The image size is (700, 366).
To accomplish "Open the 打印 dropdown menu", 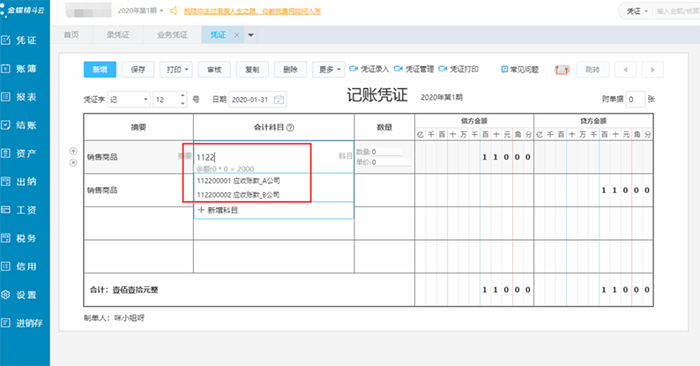I will [176, 70].
